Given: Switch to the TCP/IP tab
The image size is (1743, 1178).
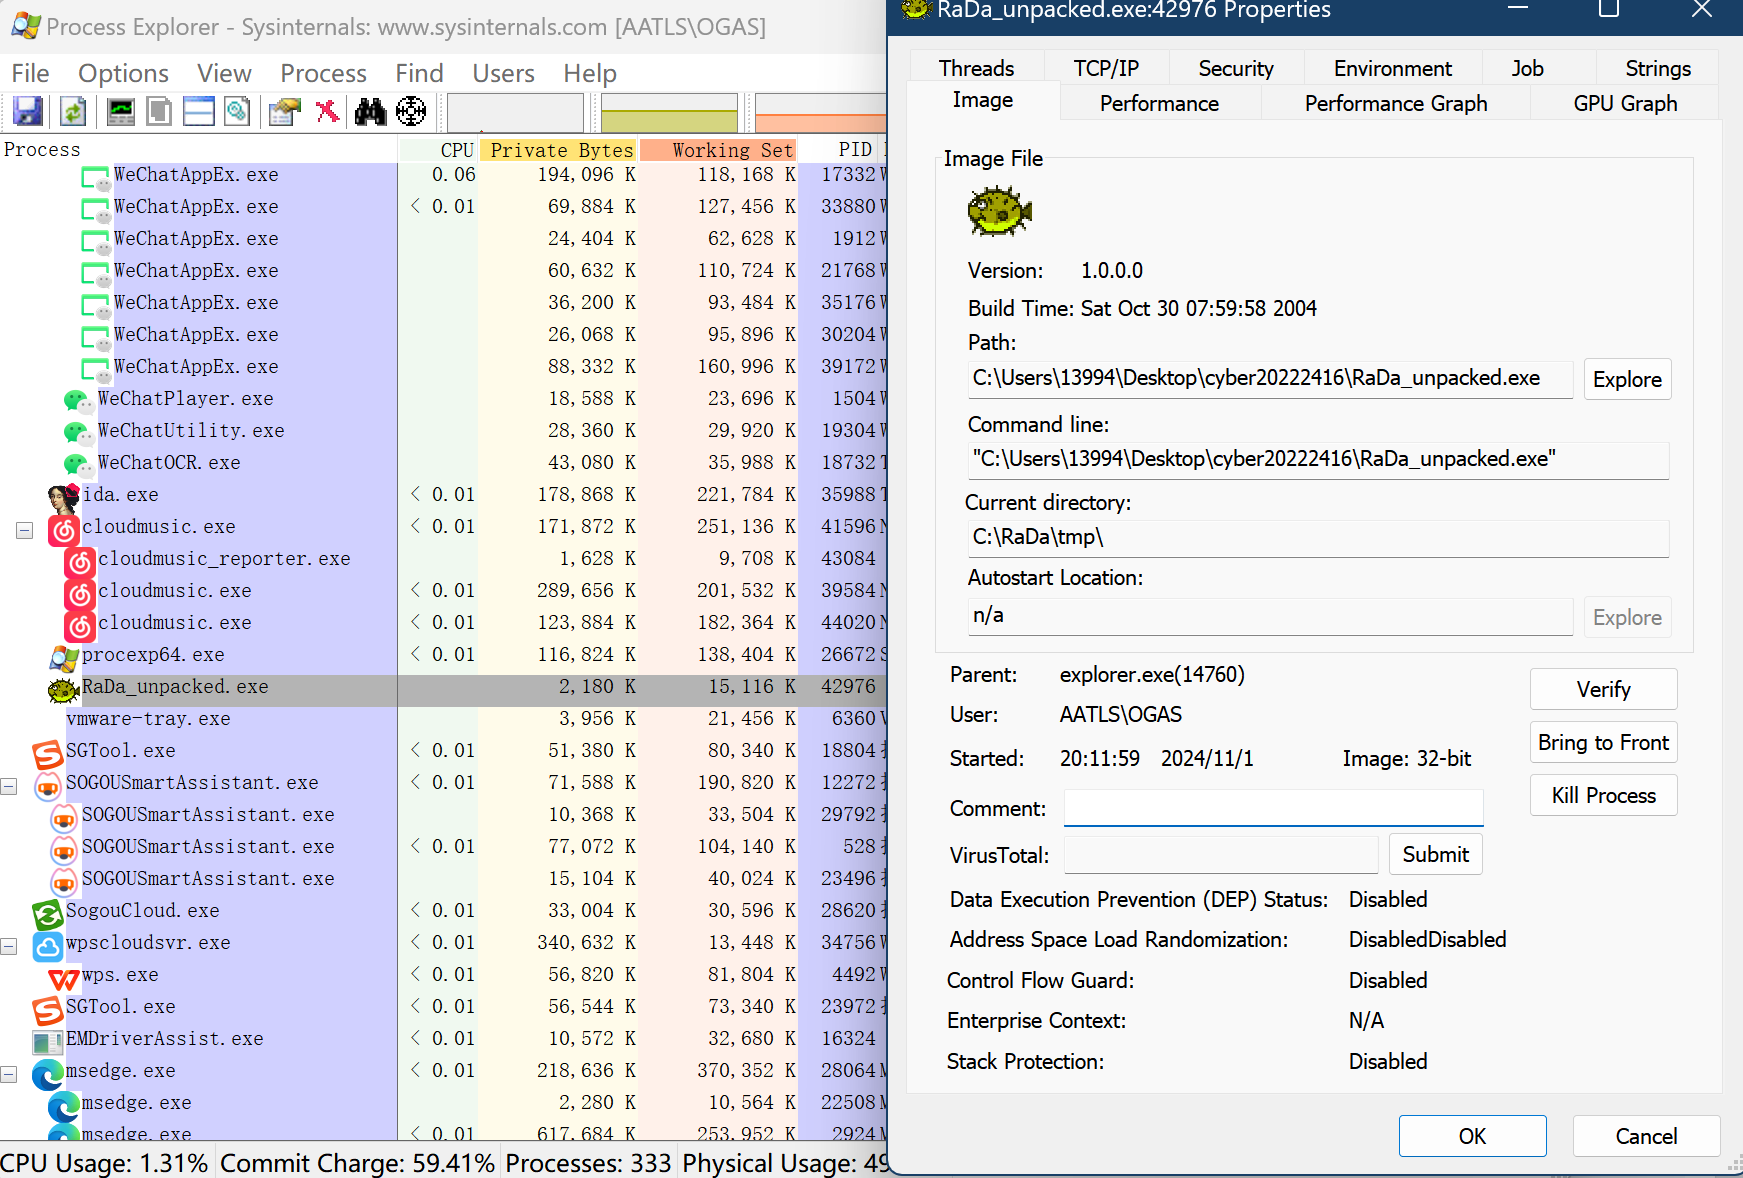Looking at the screenshot, I should click(x=1106, y=68).
